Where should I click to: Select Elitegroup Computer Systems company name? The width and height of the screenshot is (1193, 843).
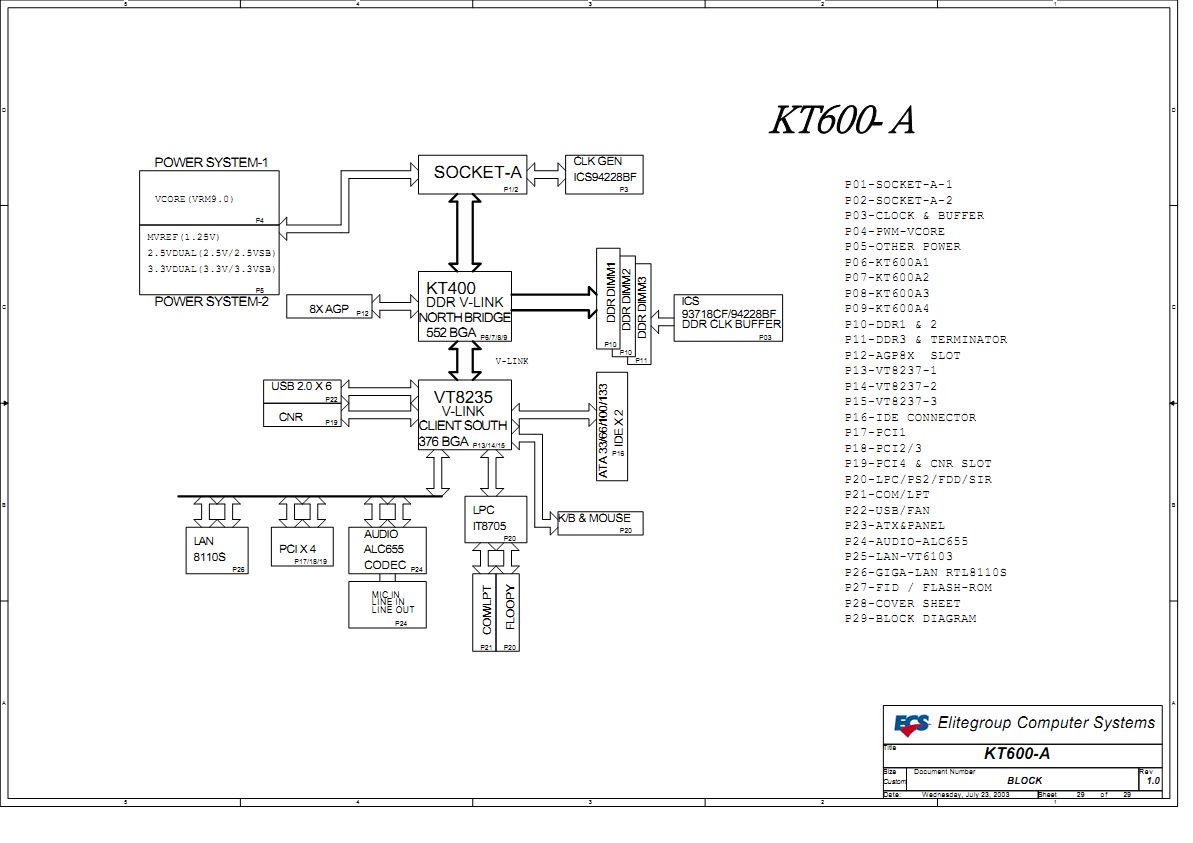tap(1046, 723)
